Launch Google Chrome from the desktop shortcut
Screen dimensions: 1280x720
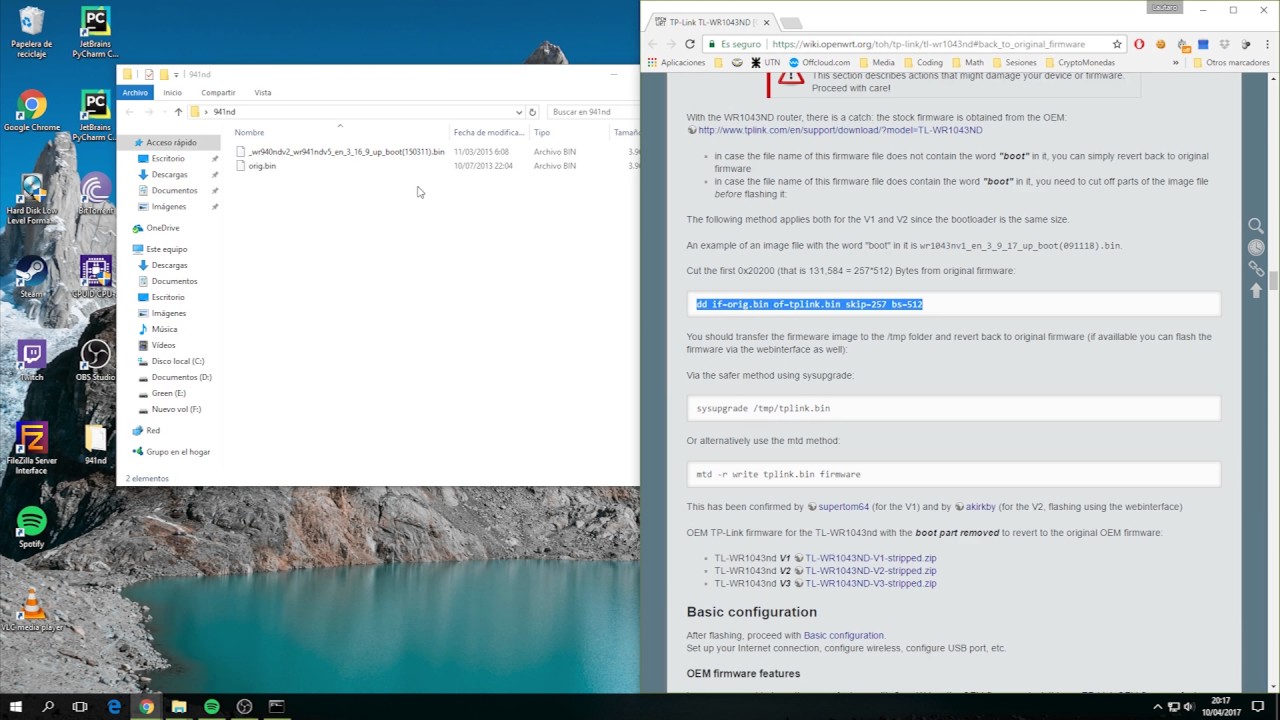pyautogui.click(x=32, y=111)
